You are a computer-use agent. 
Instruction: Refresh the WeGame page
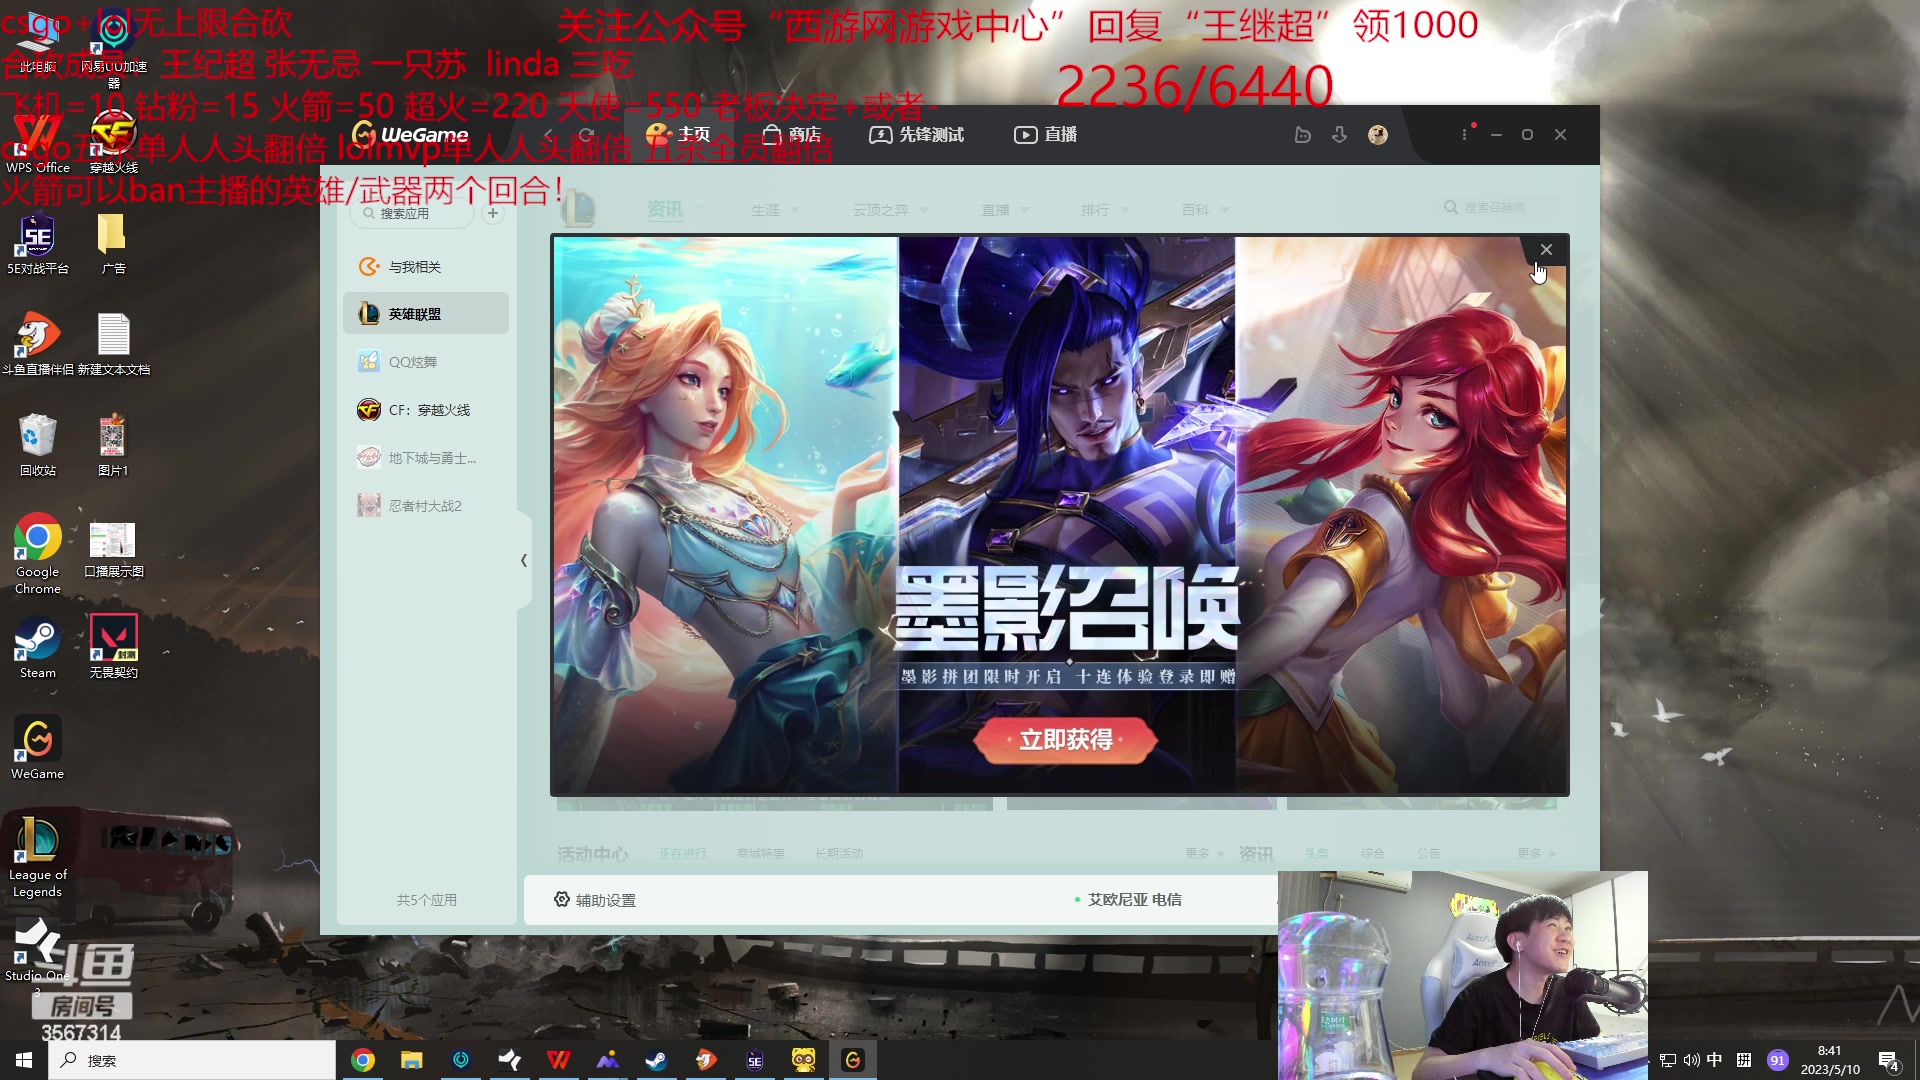[586, 135]
